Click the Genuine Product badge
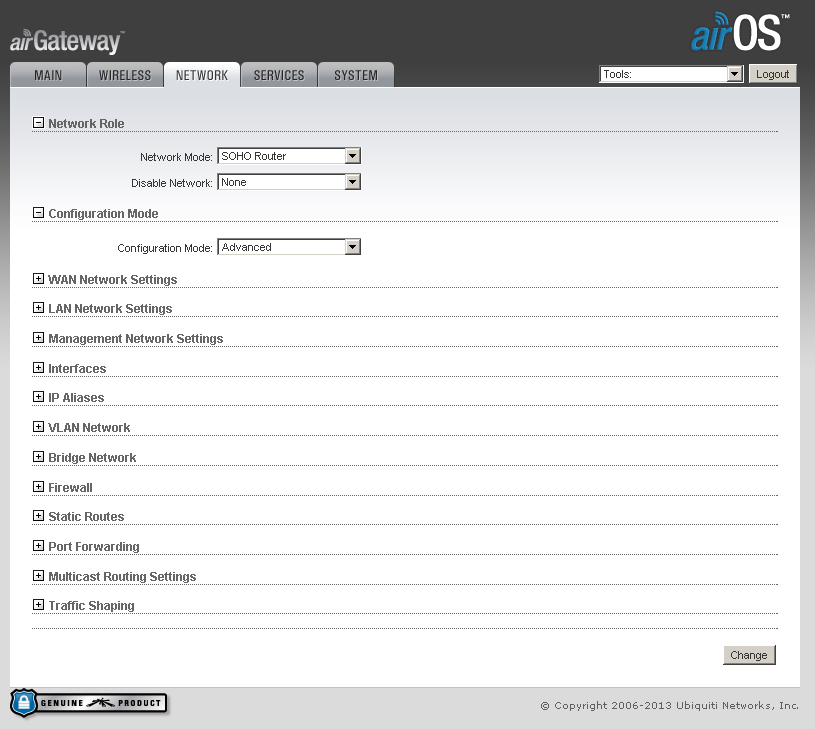Viewport: 815px width, 729px height. (x=89, y=702)
